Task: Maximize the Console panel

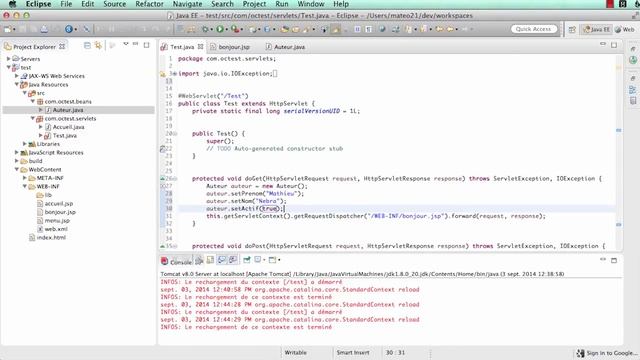Action: click(x=614, y=260)
